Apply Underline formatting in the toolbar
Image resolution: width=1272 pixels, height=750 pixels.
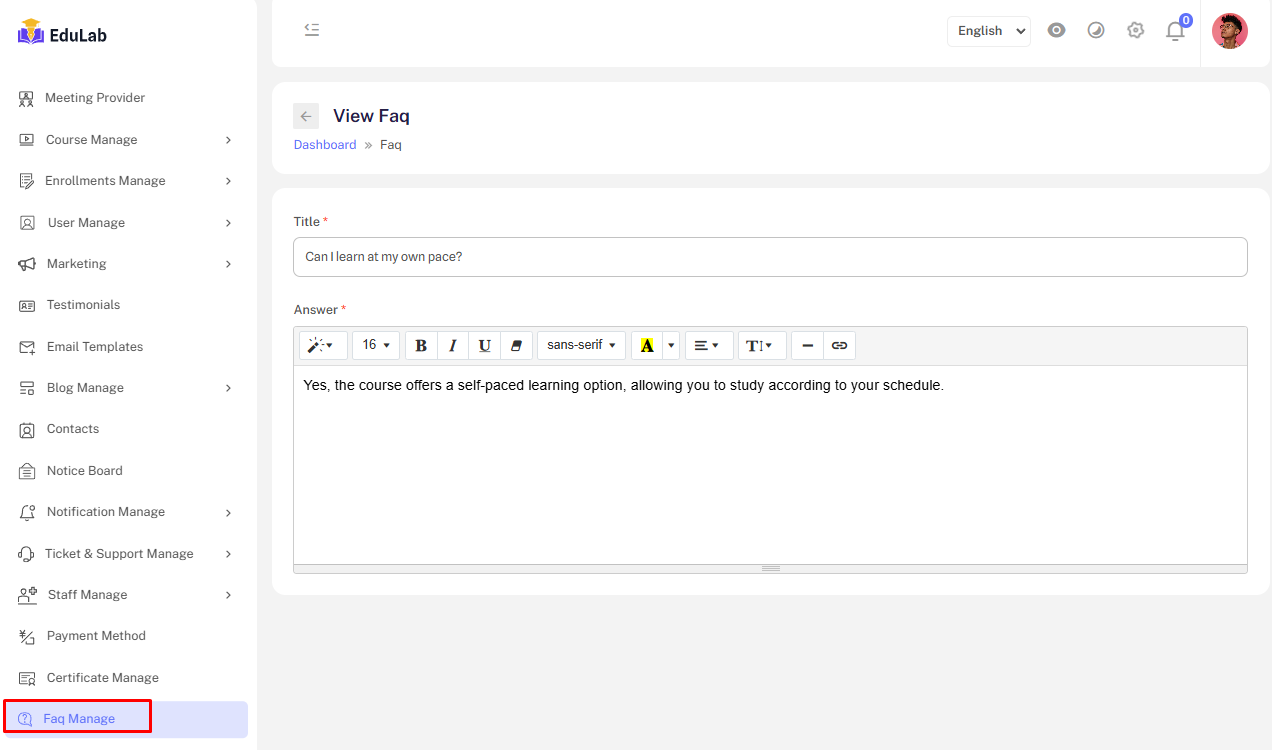coord(485,346)
